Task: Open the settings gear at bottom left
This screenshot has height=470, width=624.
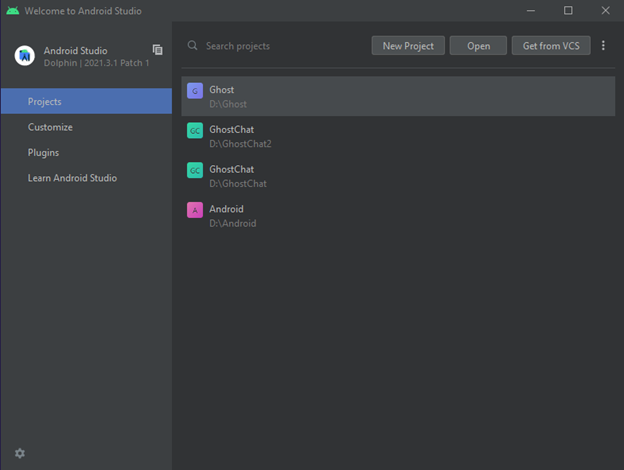Action: click(x=20, y=453)
